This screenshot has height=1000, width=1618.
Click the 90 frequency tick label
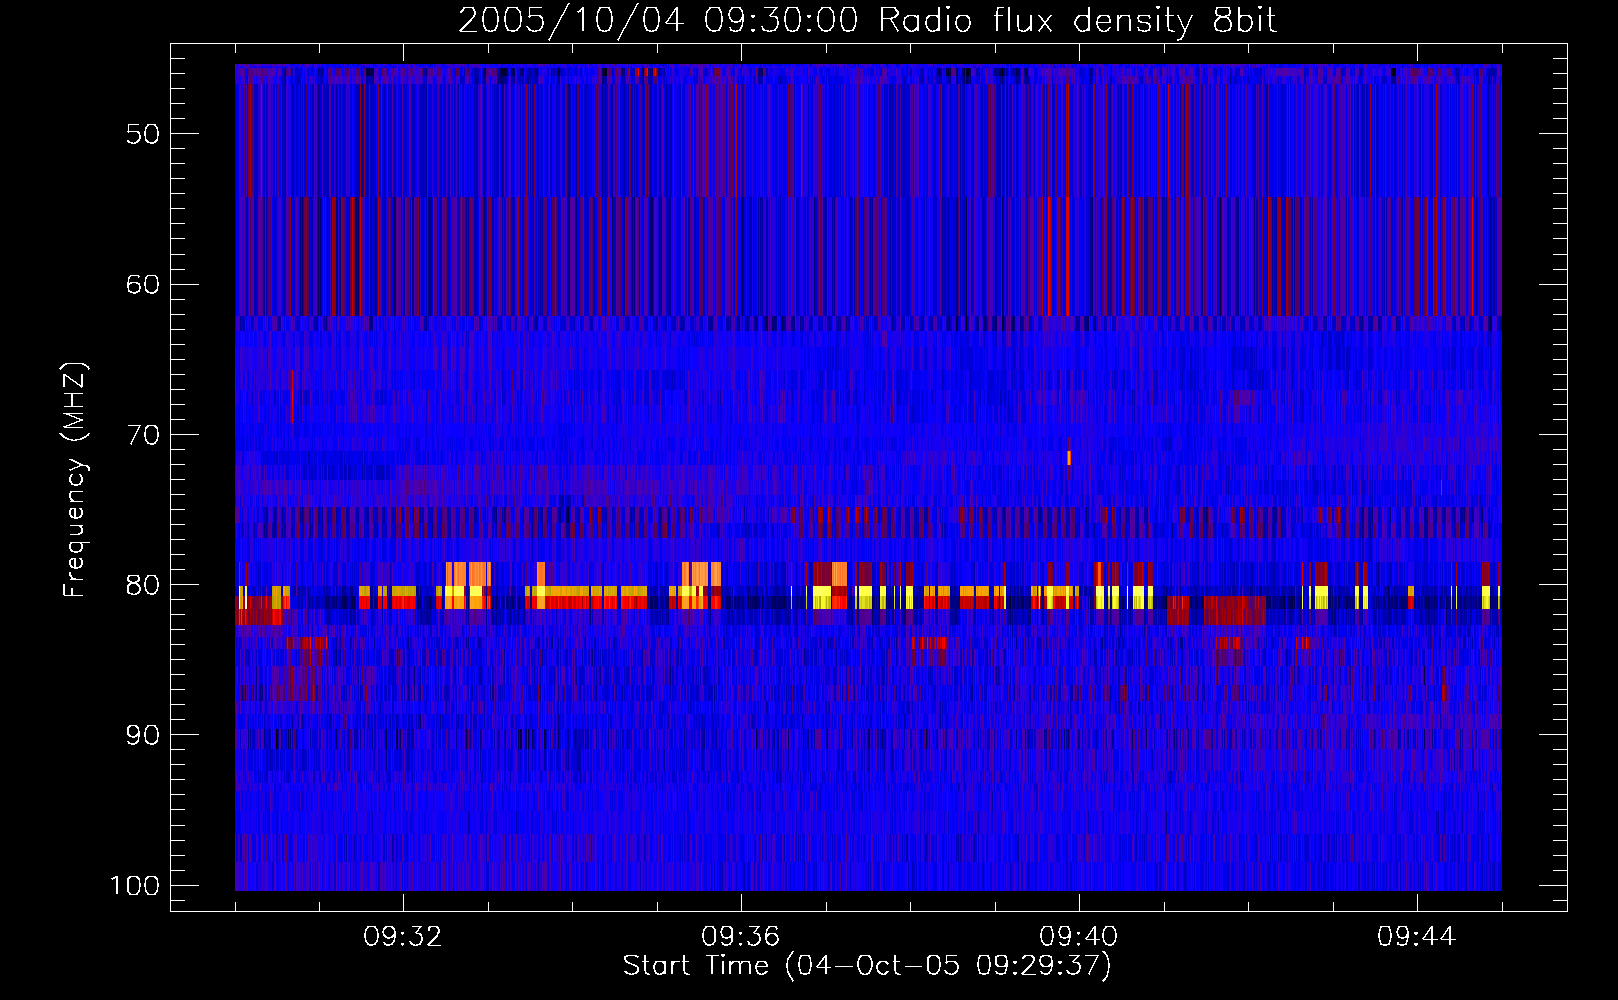click(x=143, y=735)
